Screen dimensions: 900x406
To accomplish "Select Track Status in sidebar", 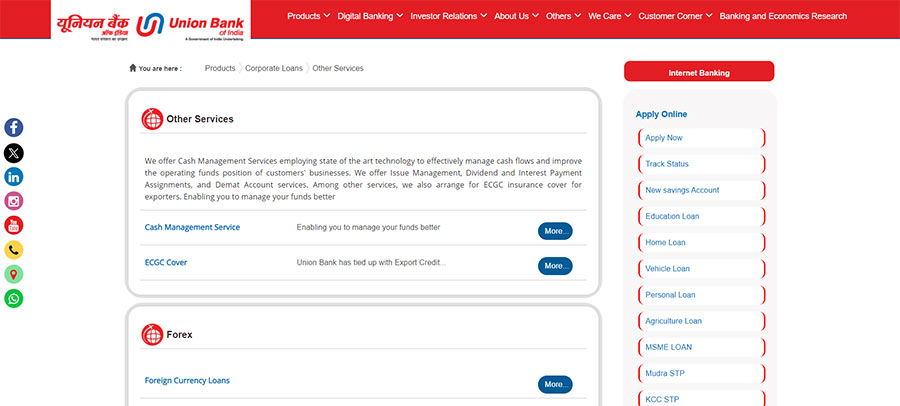I will 701,164.
